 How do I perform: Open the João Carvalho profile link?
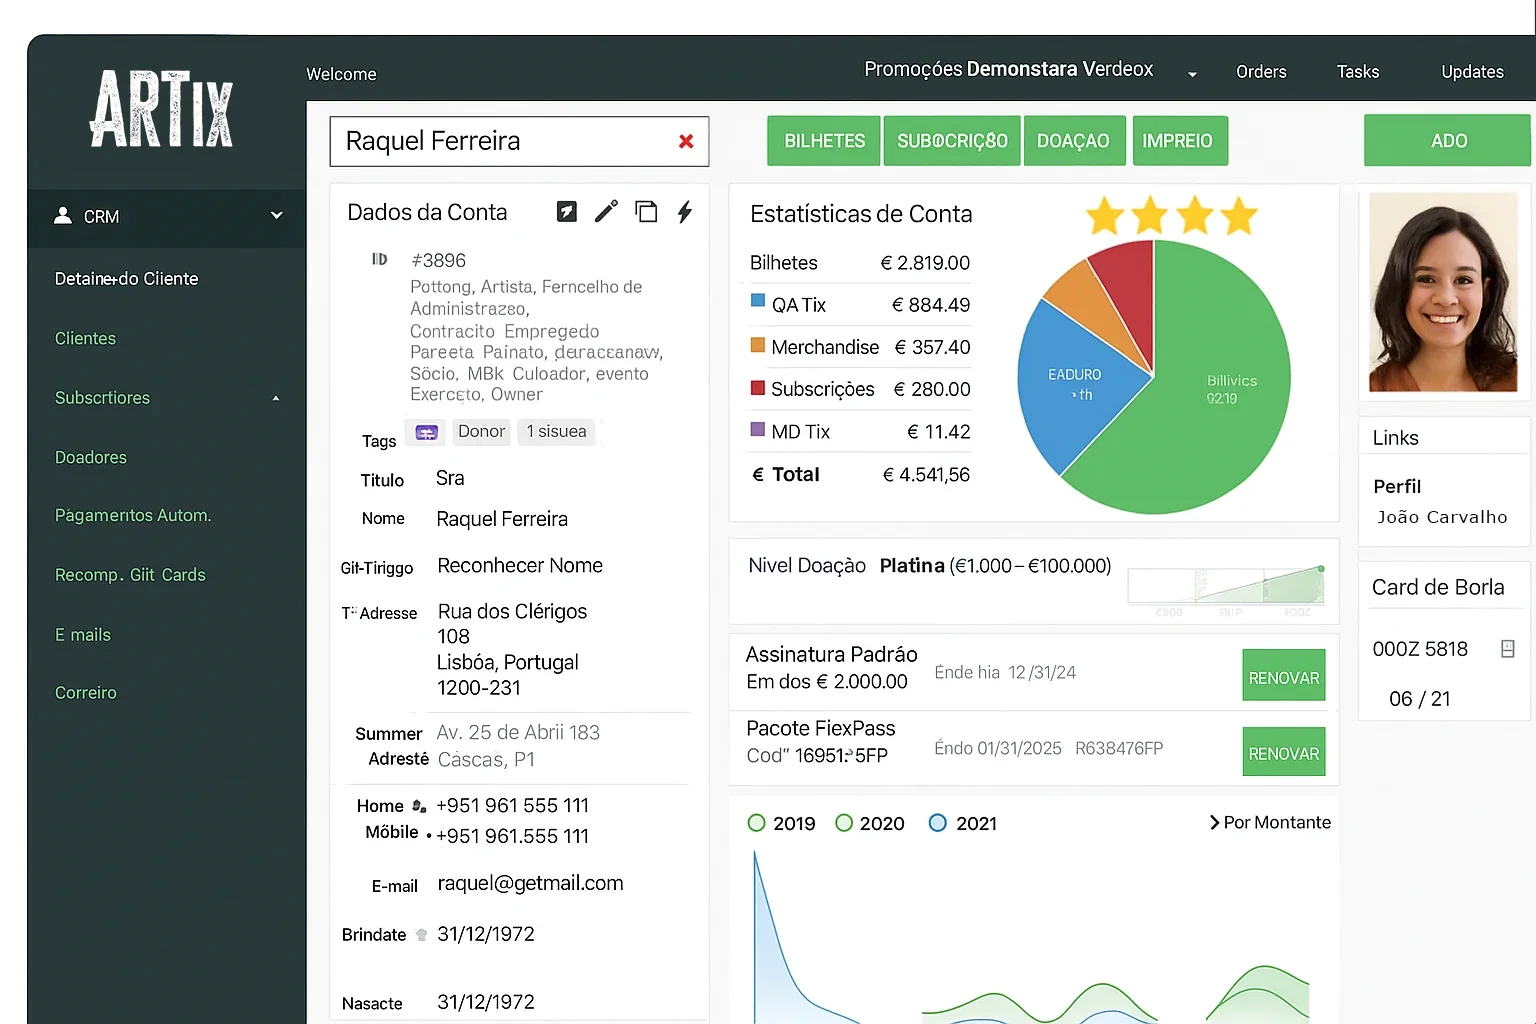[x=1442, y=517]
